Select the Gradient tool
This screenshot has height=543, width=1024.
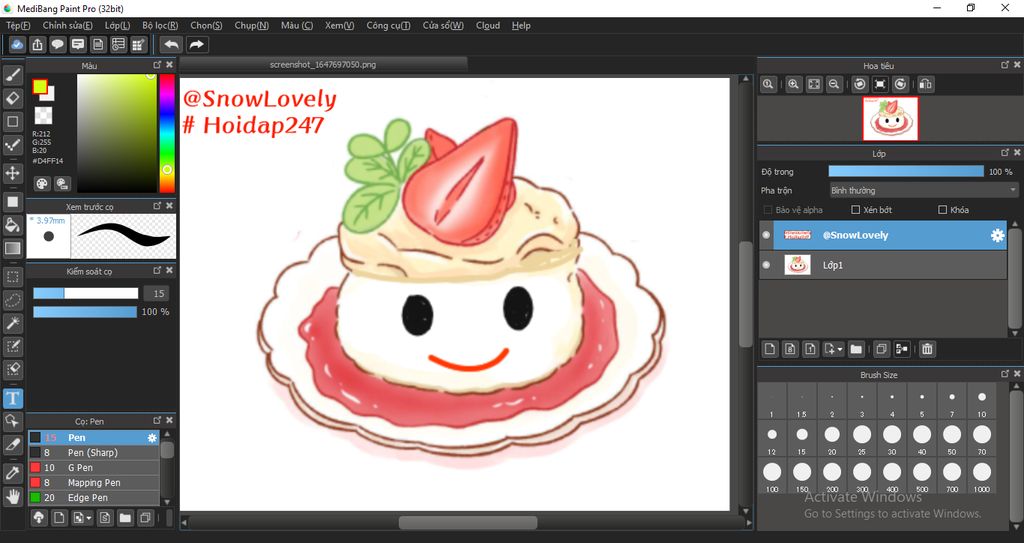[x=12, y=248]
